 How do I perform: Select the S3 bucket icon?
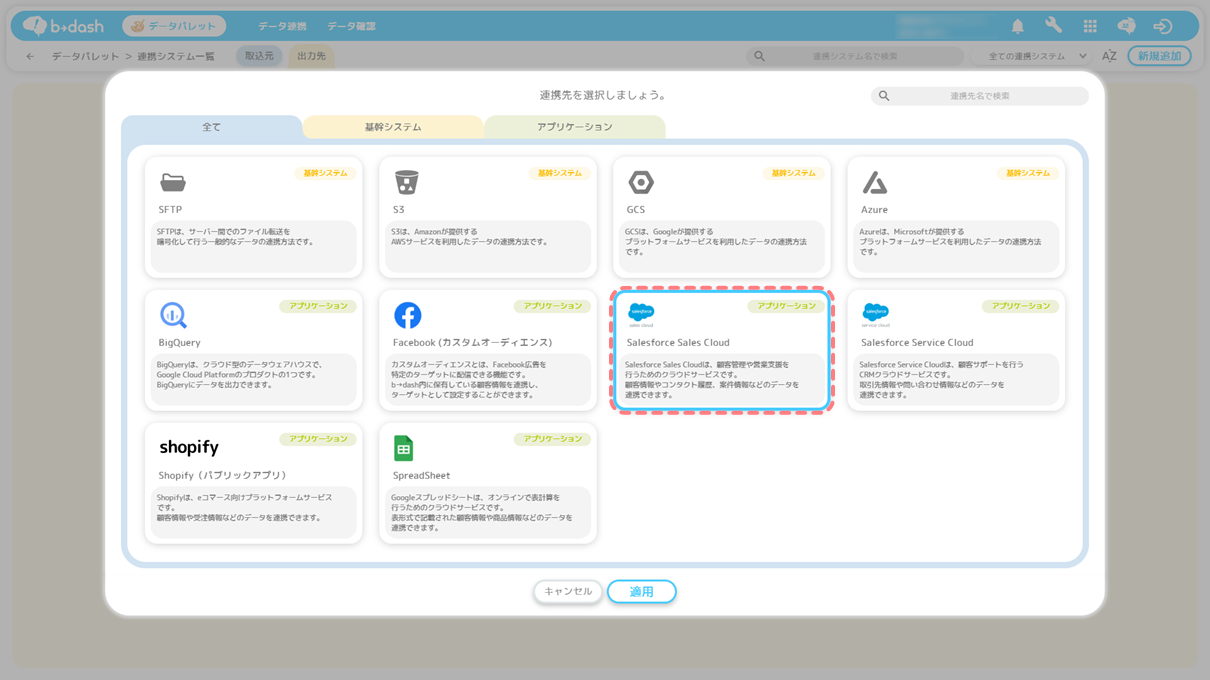point(406,182)
